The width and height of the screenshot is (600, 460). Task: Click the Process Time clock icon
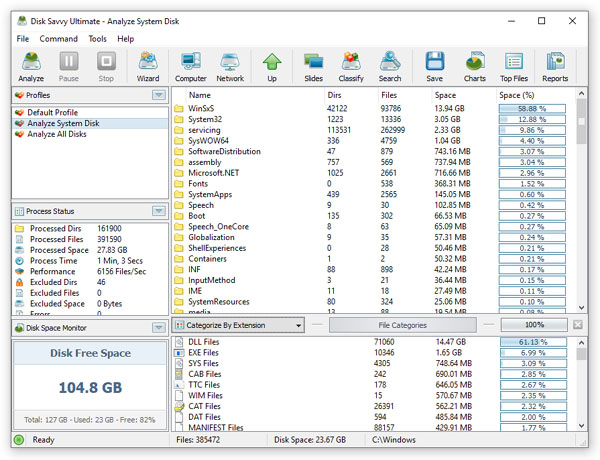[20, 261]
